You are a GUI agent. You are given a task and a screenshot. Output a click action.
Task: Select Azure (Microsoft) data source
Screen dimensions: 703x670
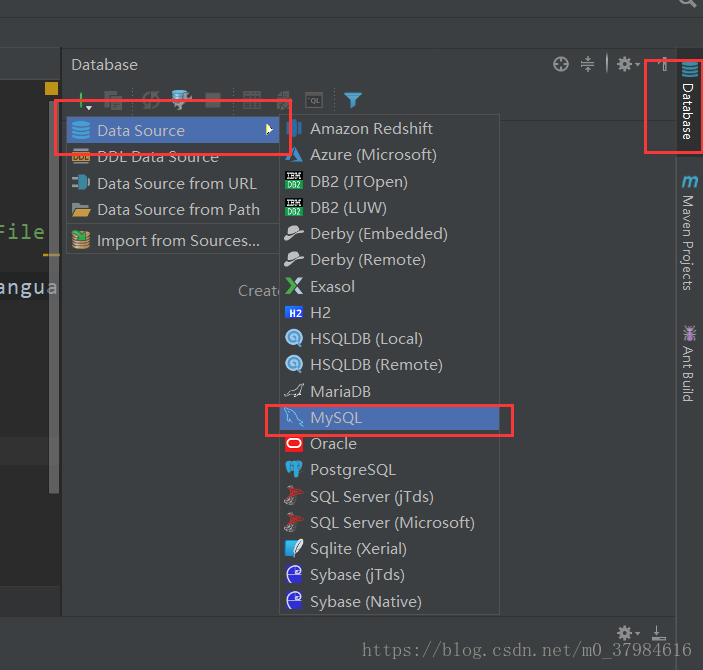tap(389, 155)
